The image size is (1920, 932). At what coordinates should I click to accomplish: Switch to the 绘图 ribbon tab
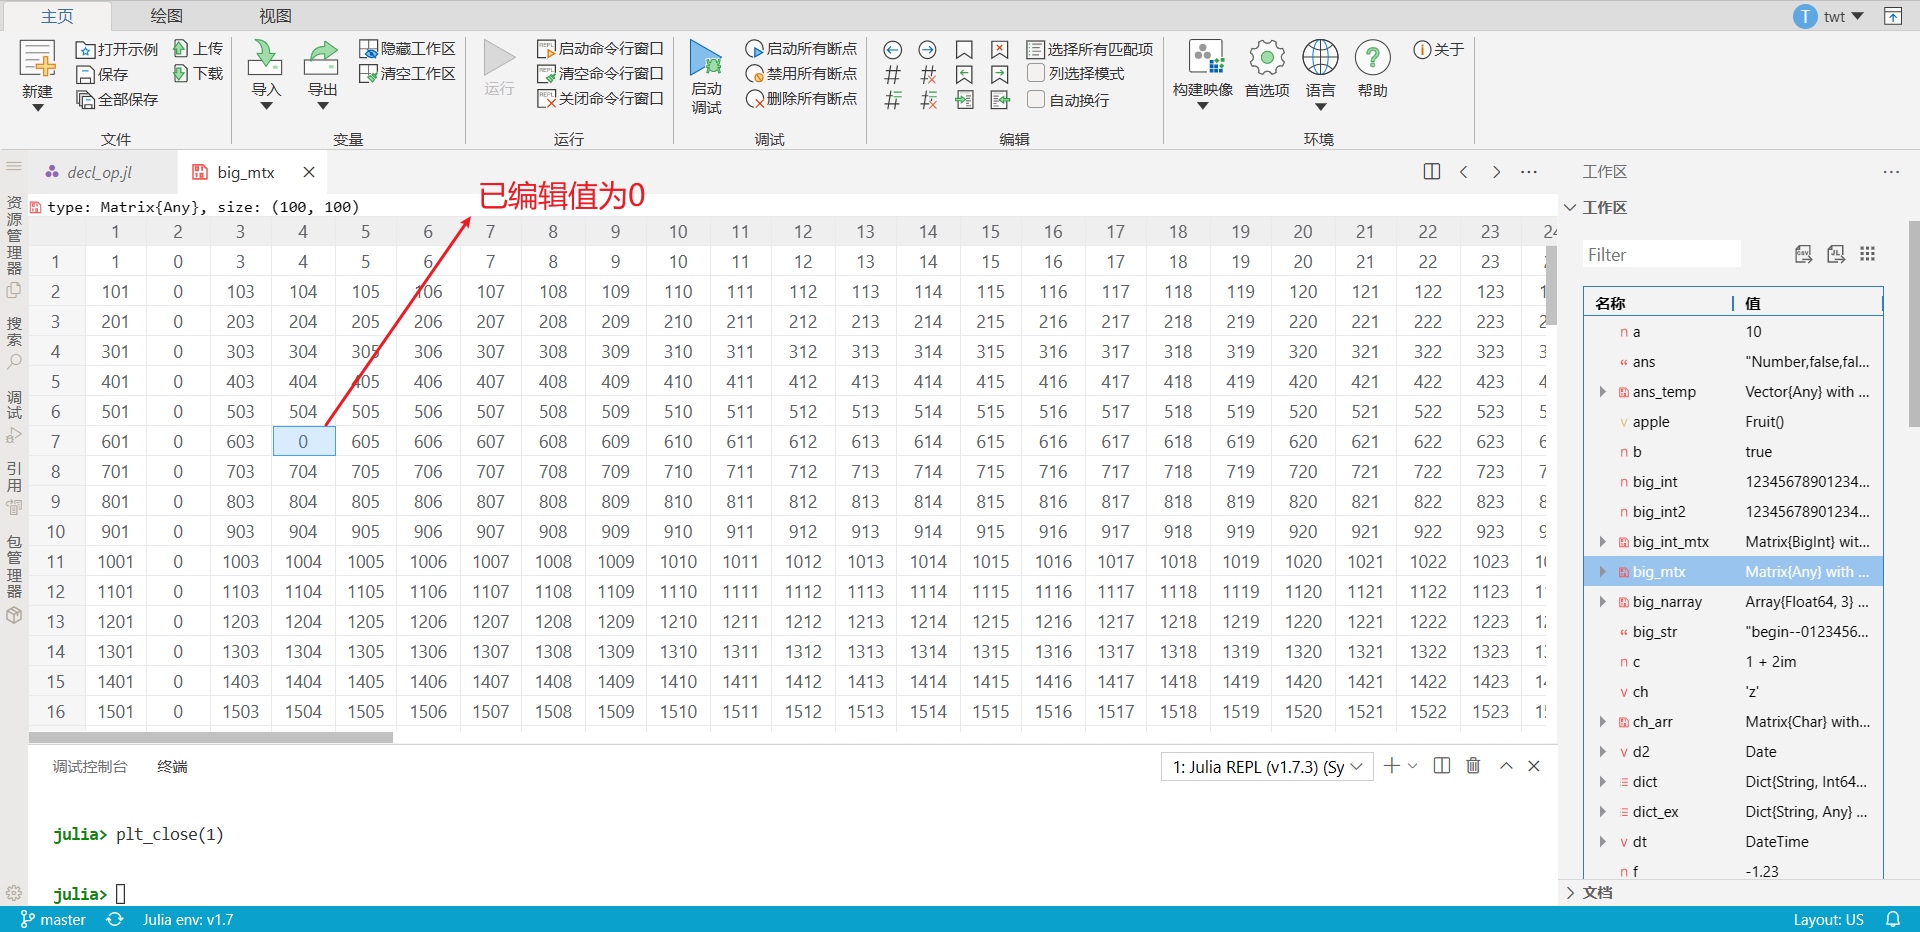pyautogui.click(x=166, y=16)
